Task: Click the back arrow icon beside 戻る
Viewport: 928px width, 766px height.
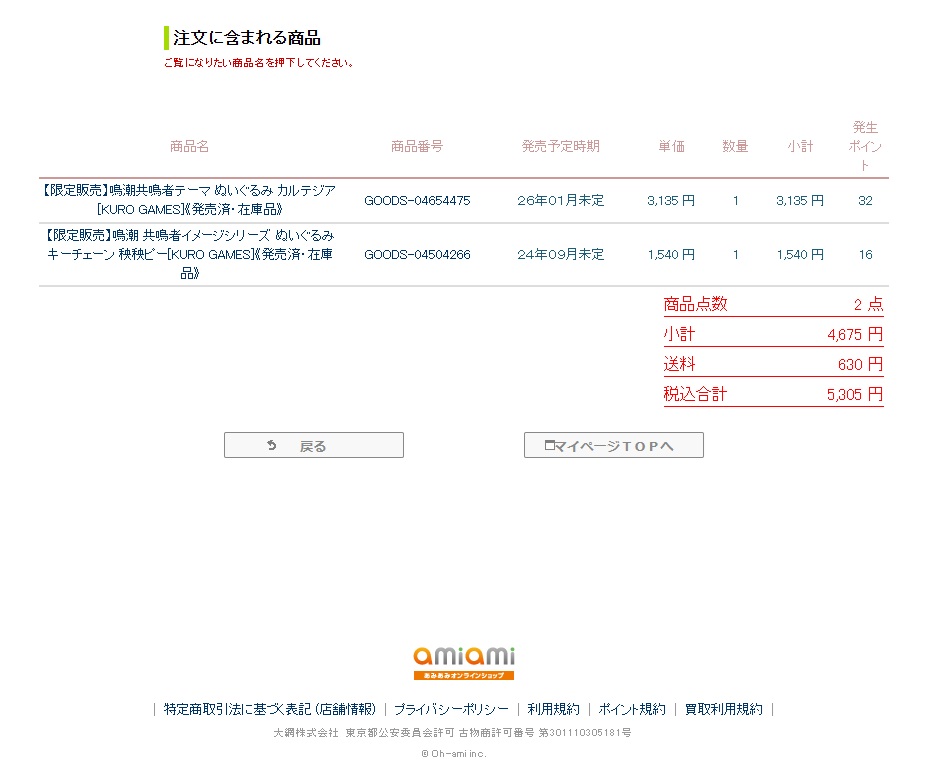Action: [271, 446]
